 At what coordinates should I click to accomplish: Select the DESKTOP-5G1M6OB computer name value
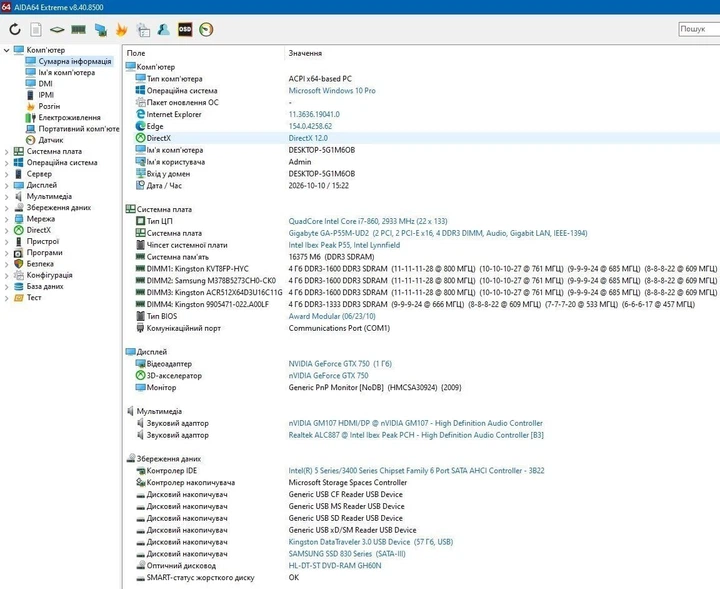click(x=321, y=150)
